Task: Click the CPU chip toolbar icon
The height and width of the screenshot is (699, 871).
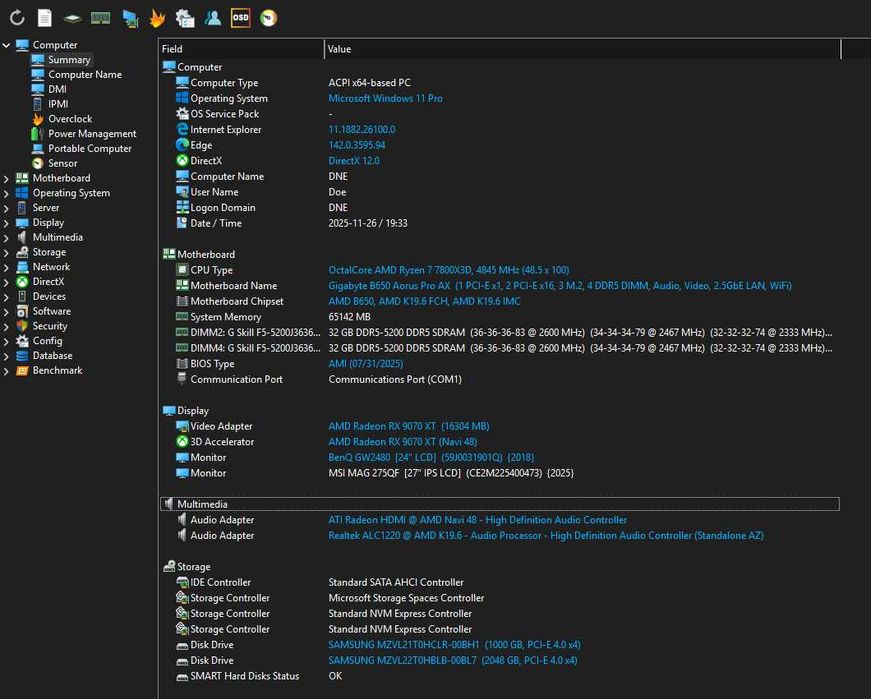Action: [x=72, y=18]
